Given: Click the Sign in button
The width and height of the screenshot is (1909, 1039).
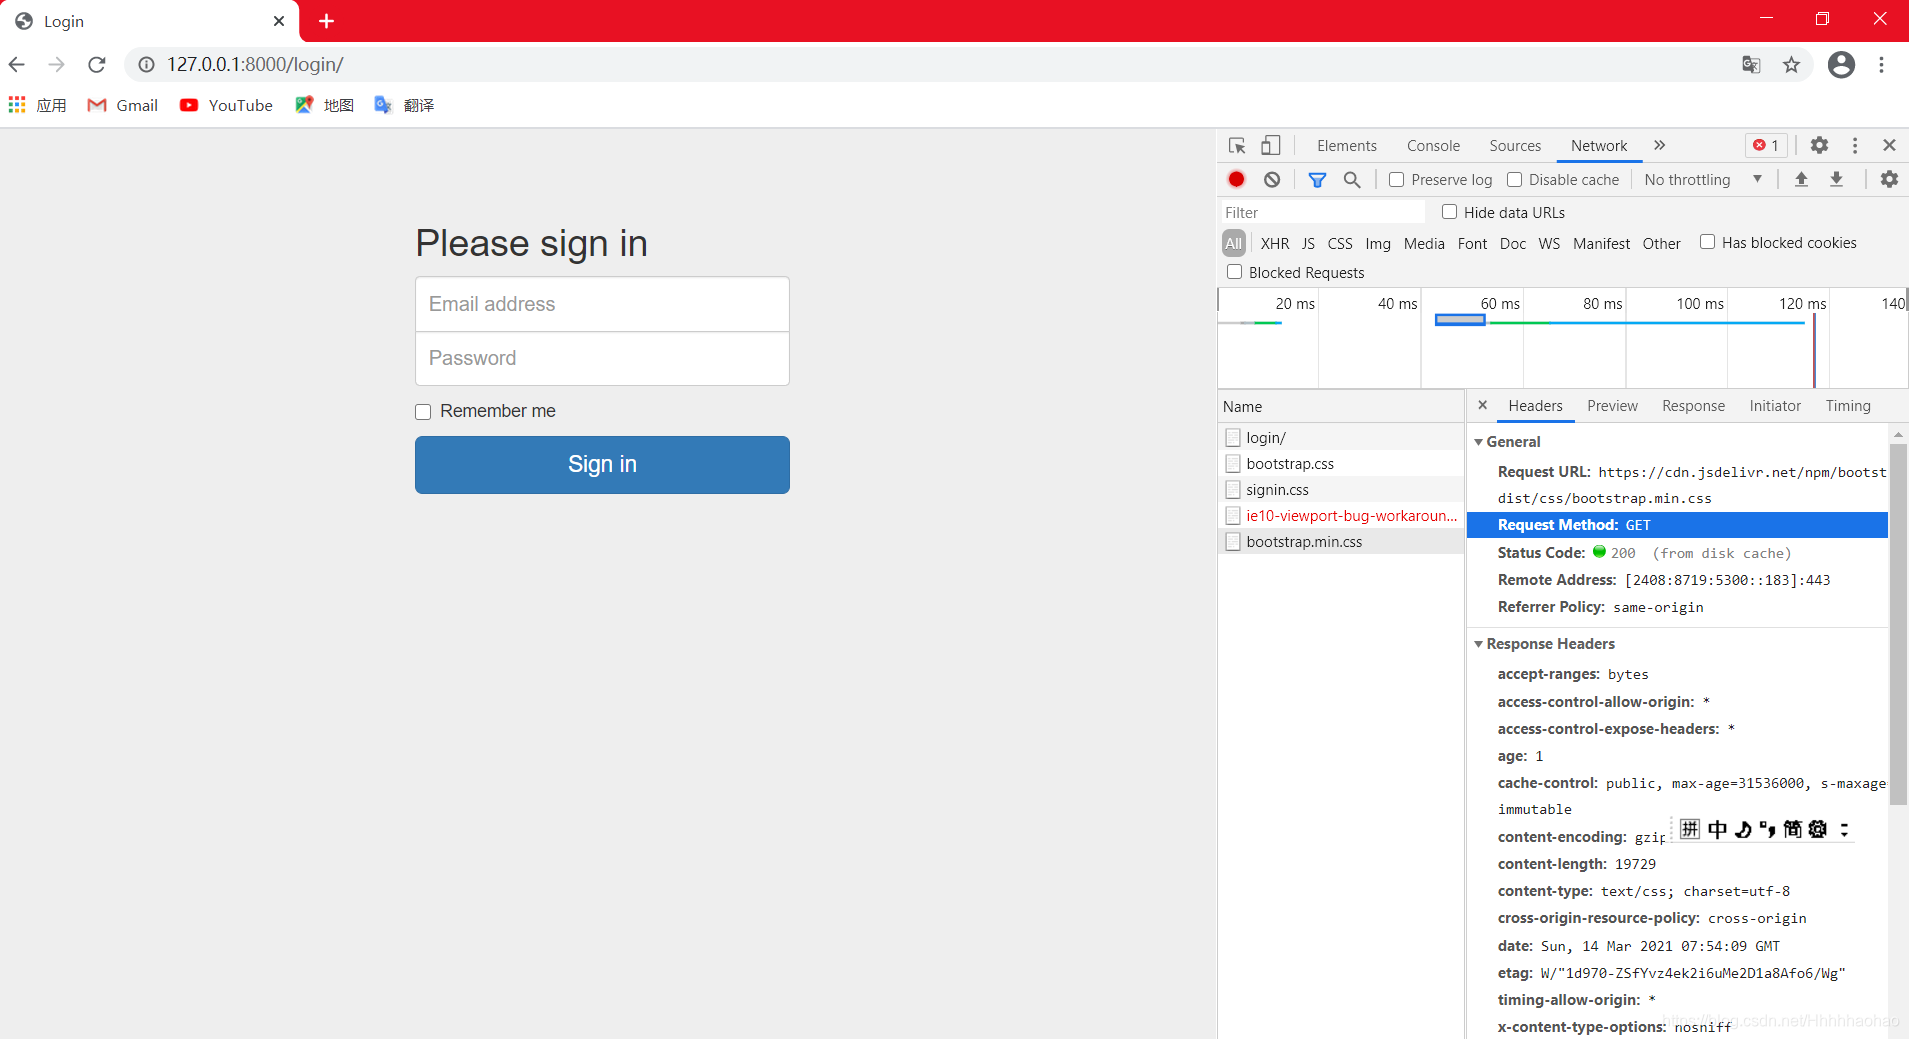Looking at the screenshot, I should point(602,465).
